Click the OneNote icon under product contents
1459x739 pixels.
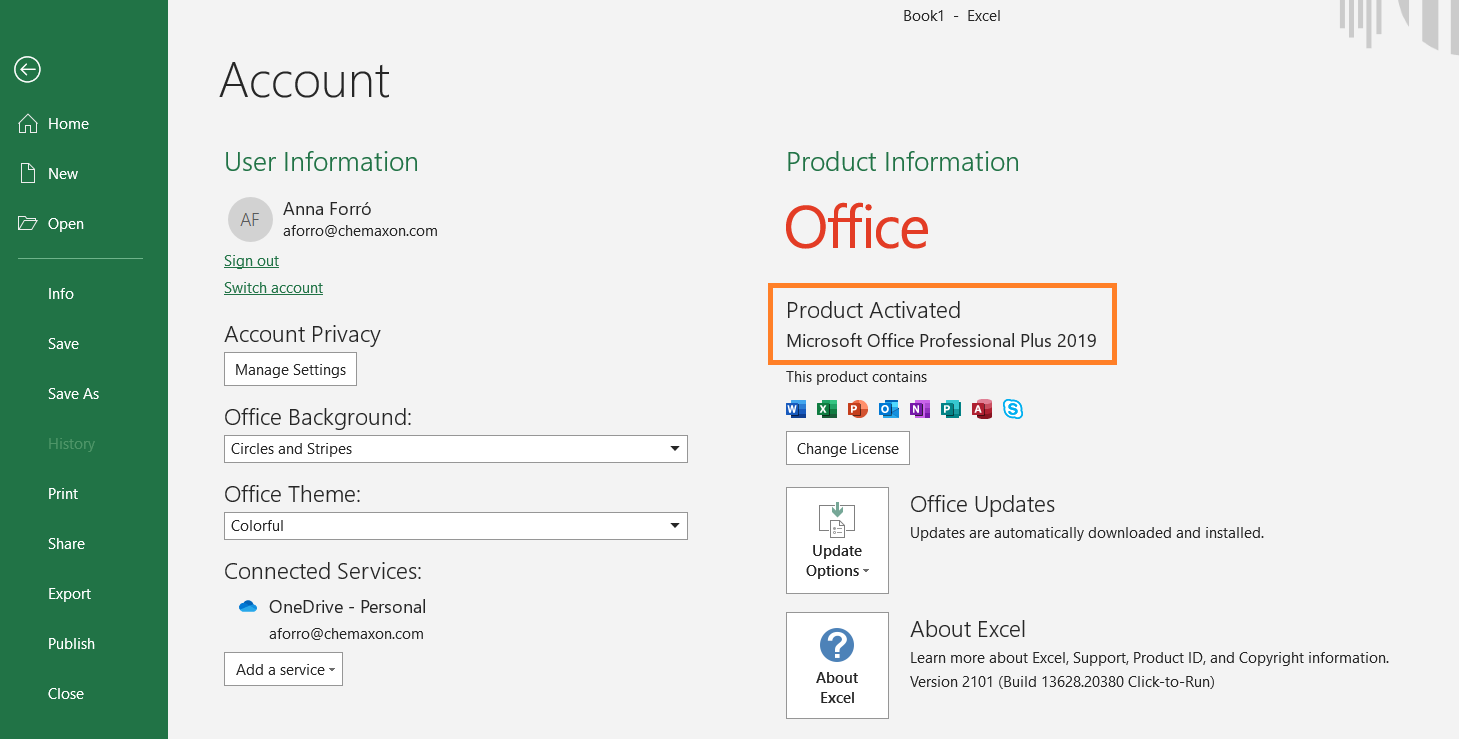919,409
